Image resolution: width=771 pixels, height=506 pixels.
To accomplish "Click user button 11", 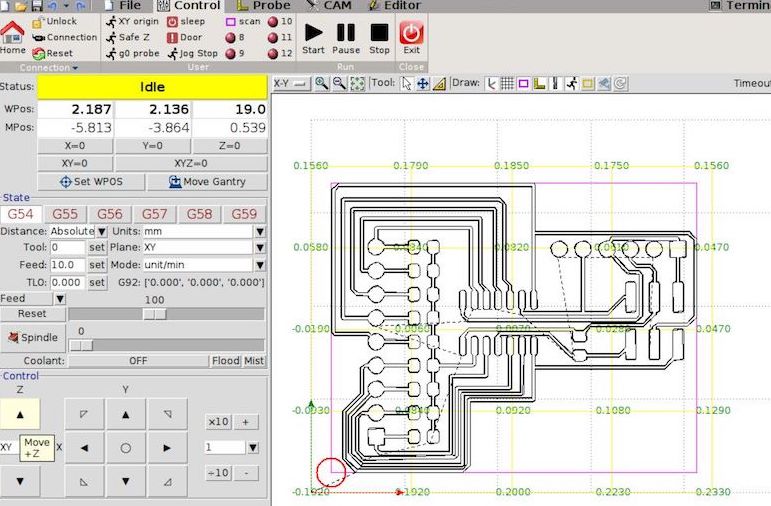I will pyautogui.click(x=280, y=37).
